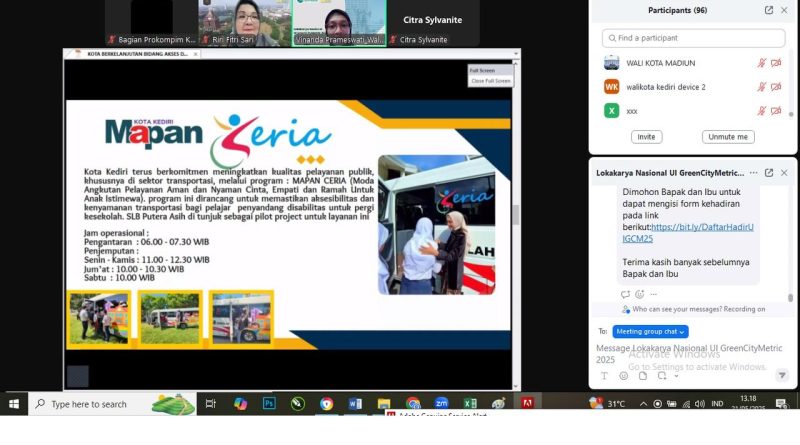Viewport: 800px width, 445px height.
Task: Open notification center on taskbar
Action: pyautogui.click(x=782, y=404)
